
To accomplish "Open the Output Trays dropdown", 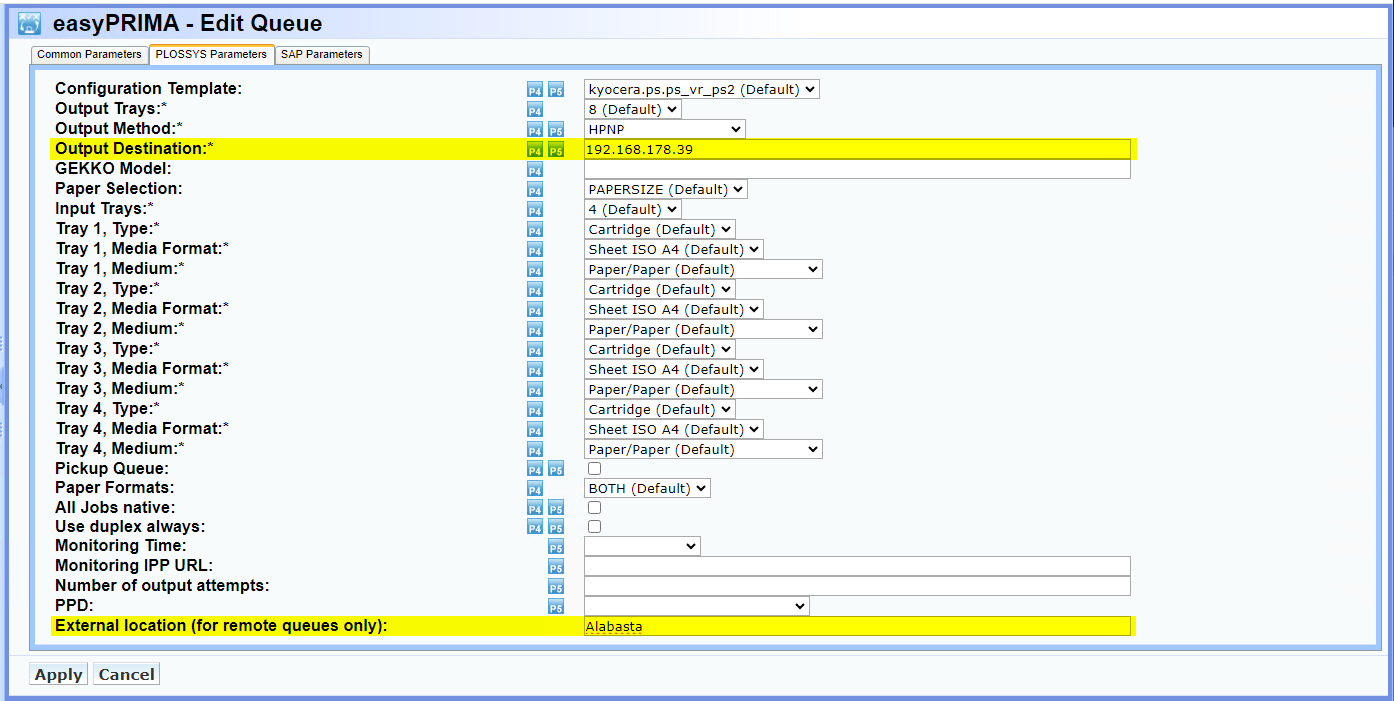I will (632, 109).
